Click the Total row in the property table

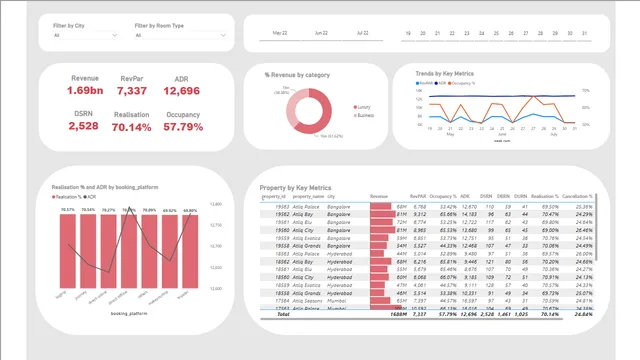(427, 314)
